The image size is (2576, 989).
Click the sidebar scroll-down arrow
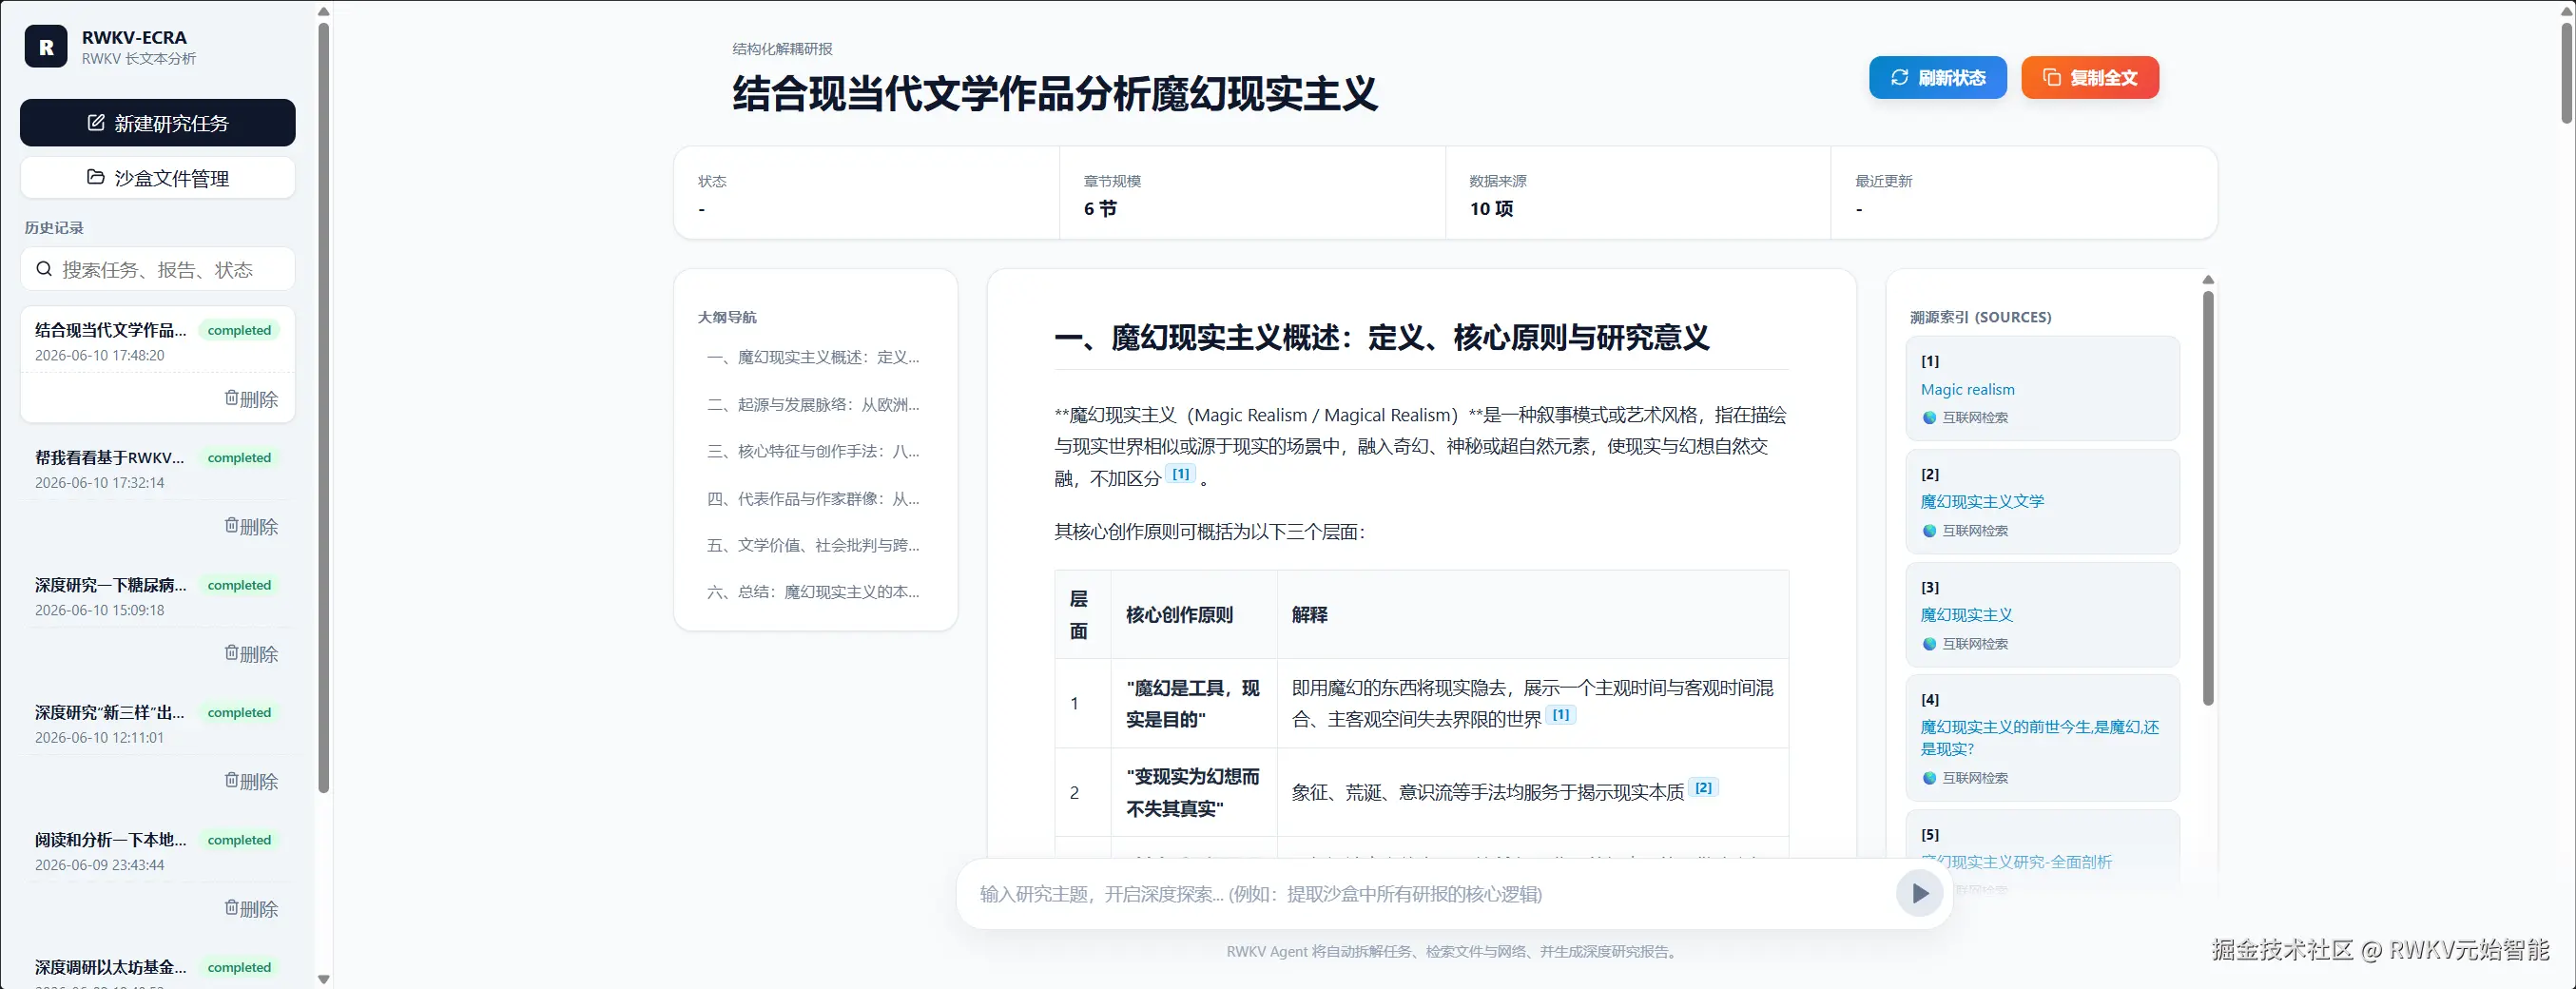pos(323,979)
